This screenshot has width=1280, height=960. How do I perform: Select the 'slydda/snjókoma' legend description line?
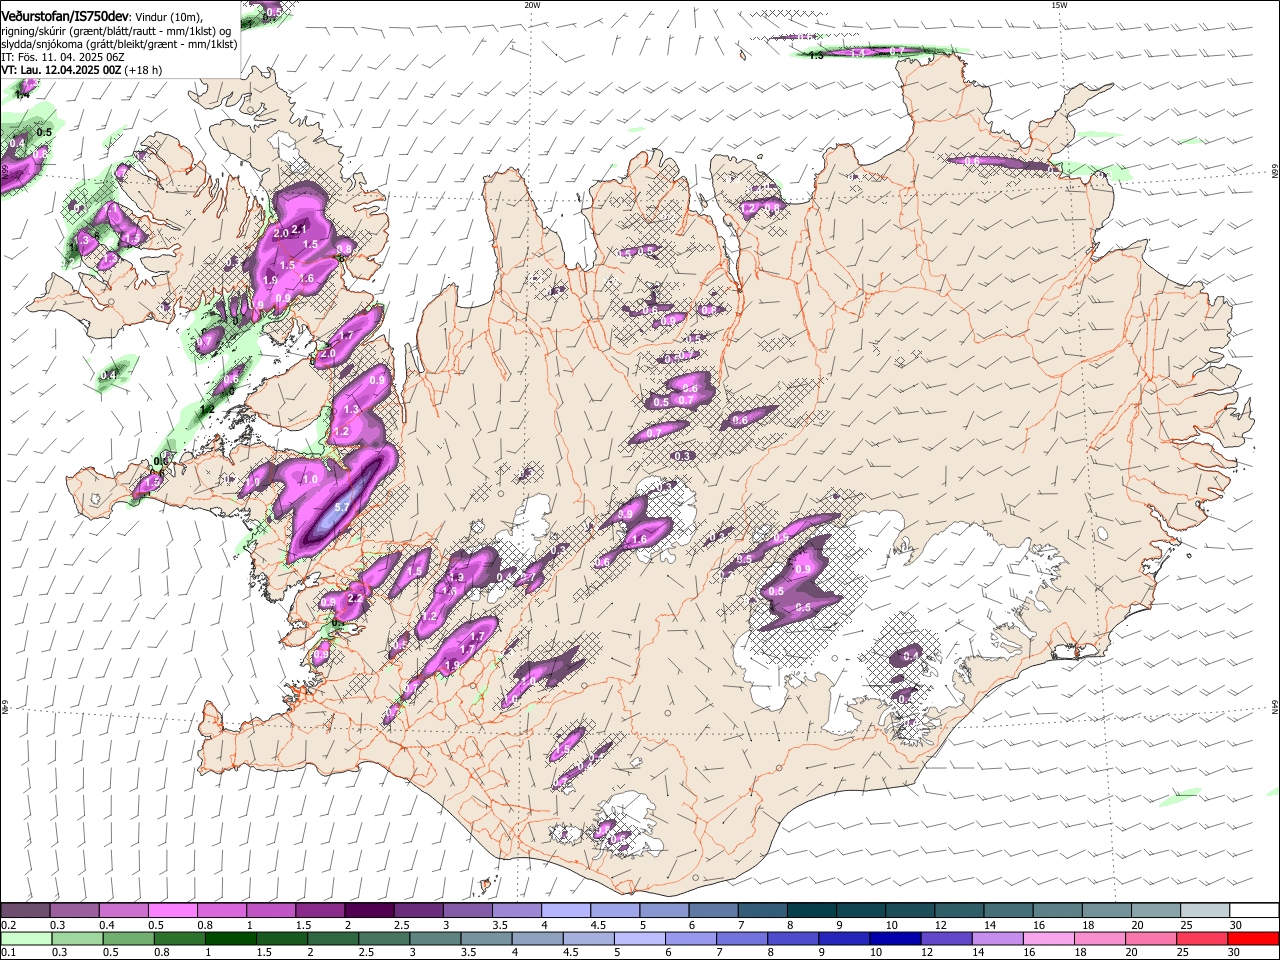[119, 44]
